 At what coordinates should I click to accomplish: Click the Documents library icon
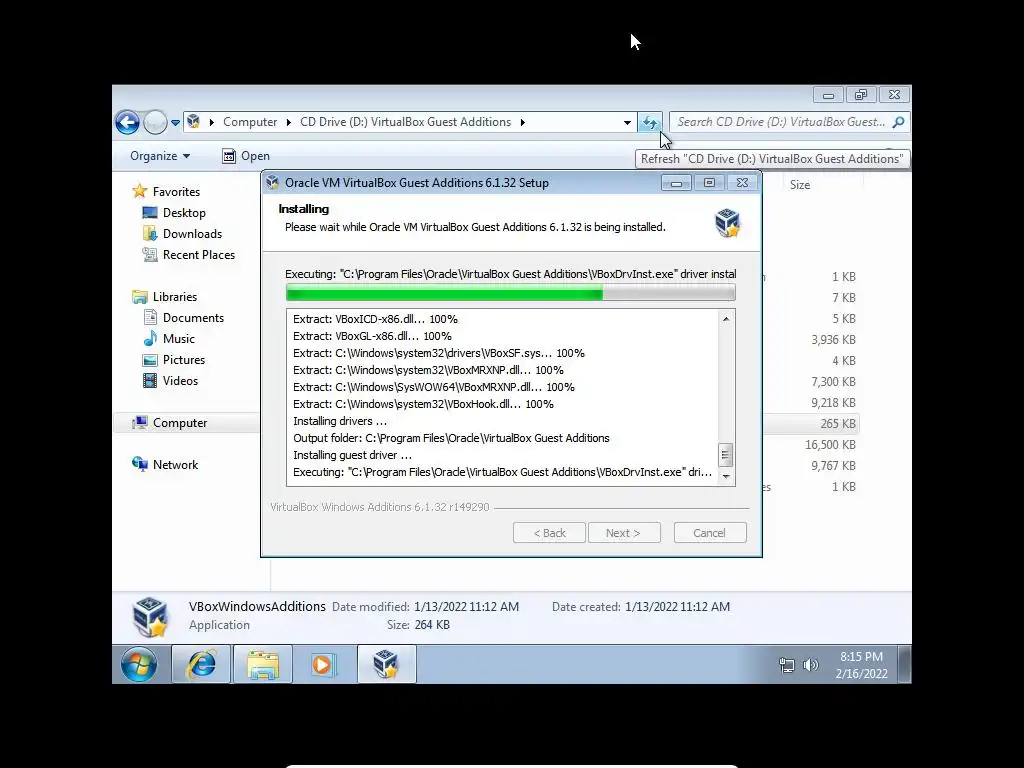(150, 317)
